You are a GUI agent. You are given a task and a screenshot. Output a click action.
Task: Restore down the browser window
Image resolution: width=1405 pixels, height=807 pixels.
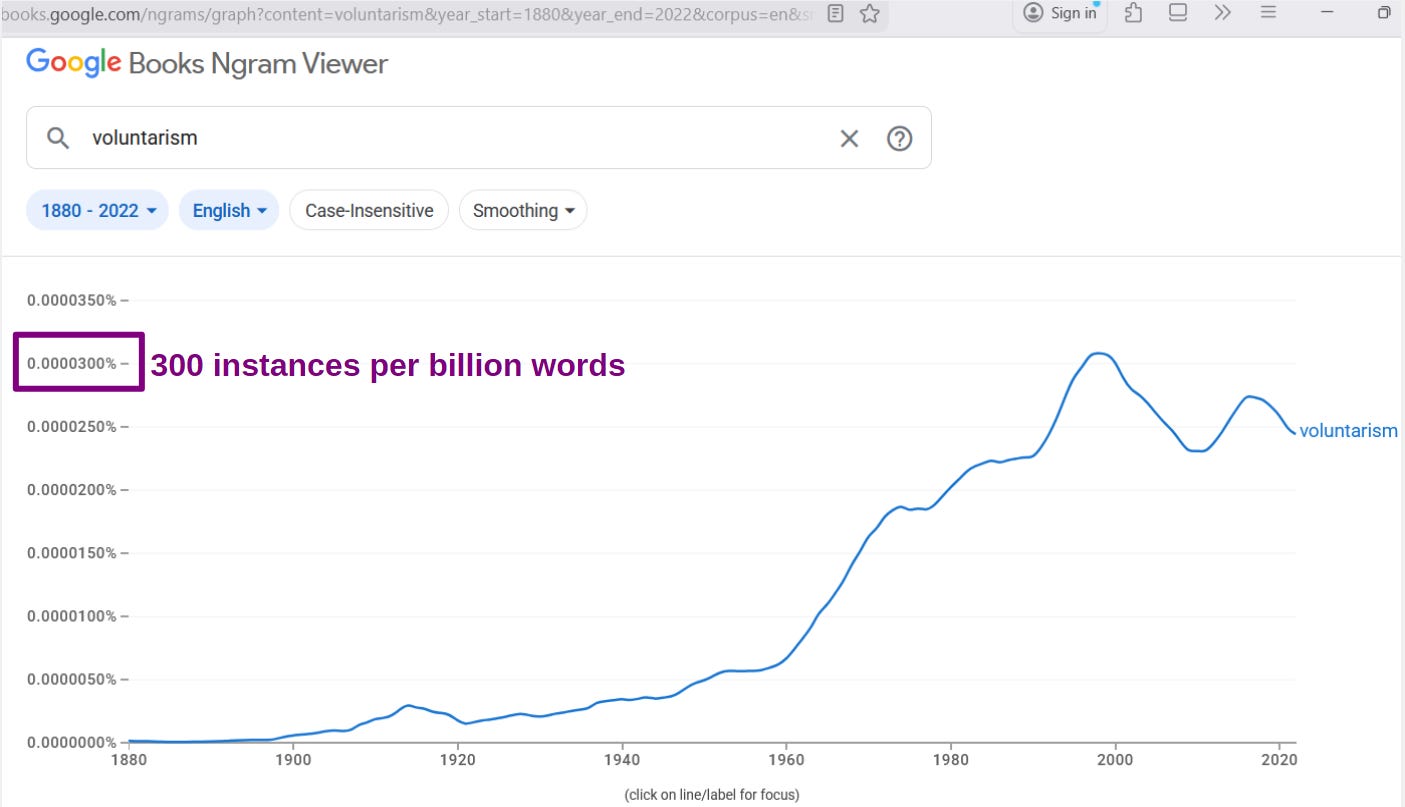click(x=1385, y=13)
